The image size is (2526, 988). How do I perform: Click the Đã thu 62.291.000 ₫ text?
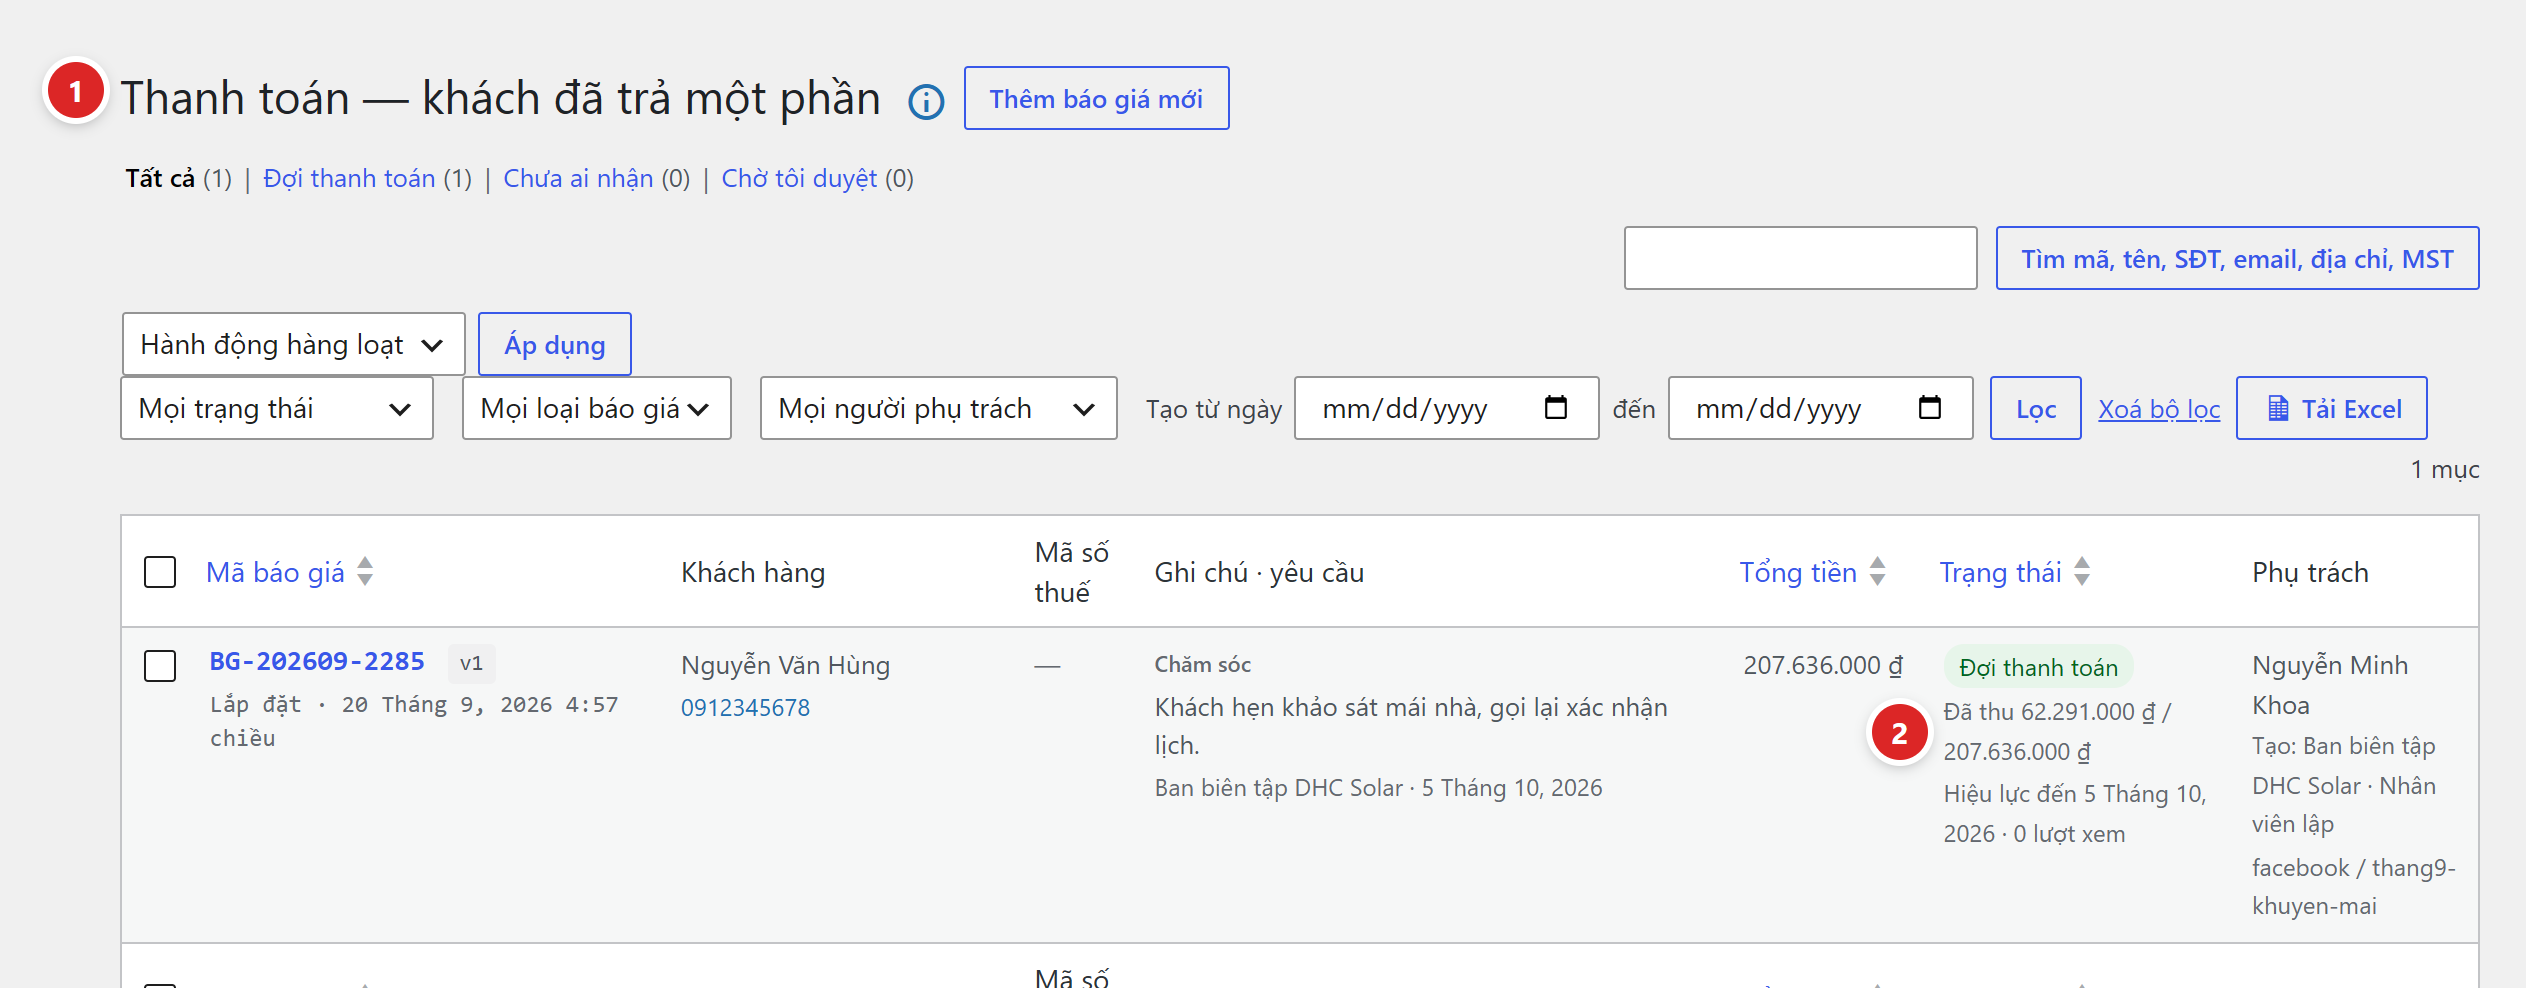click(2048, 711)
